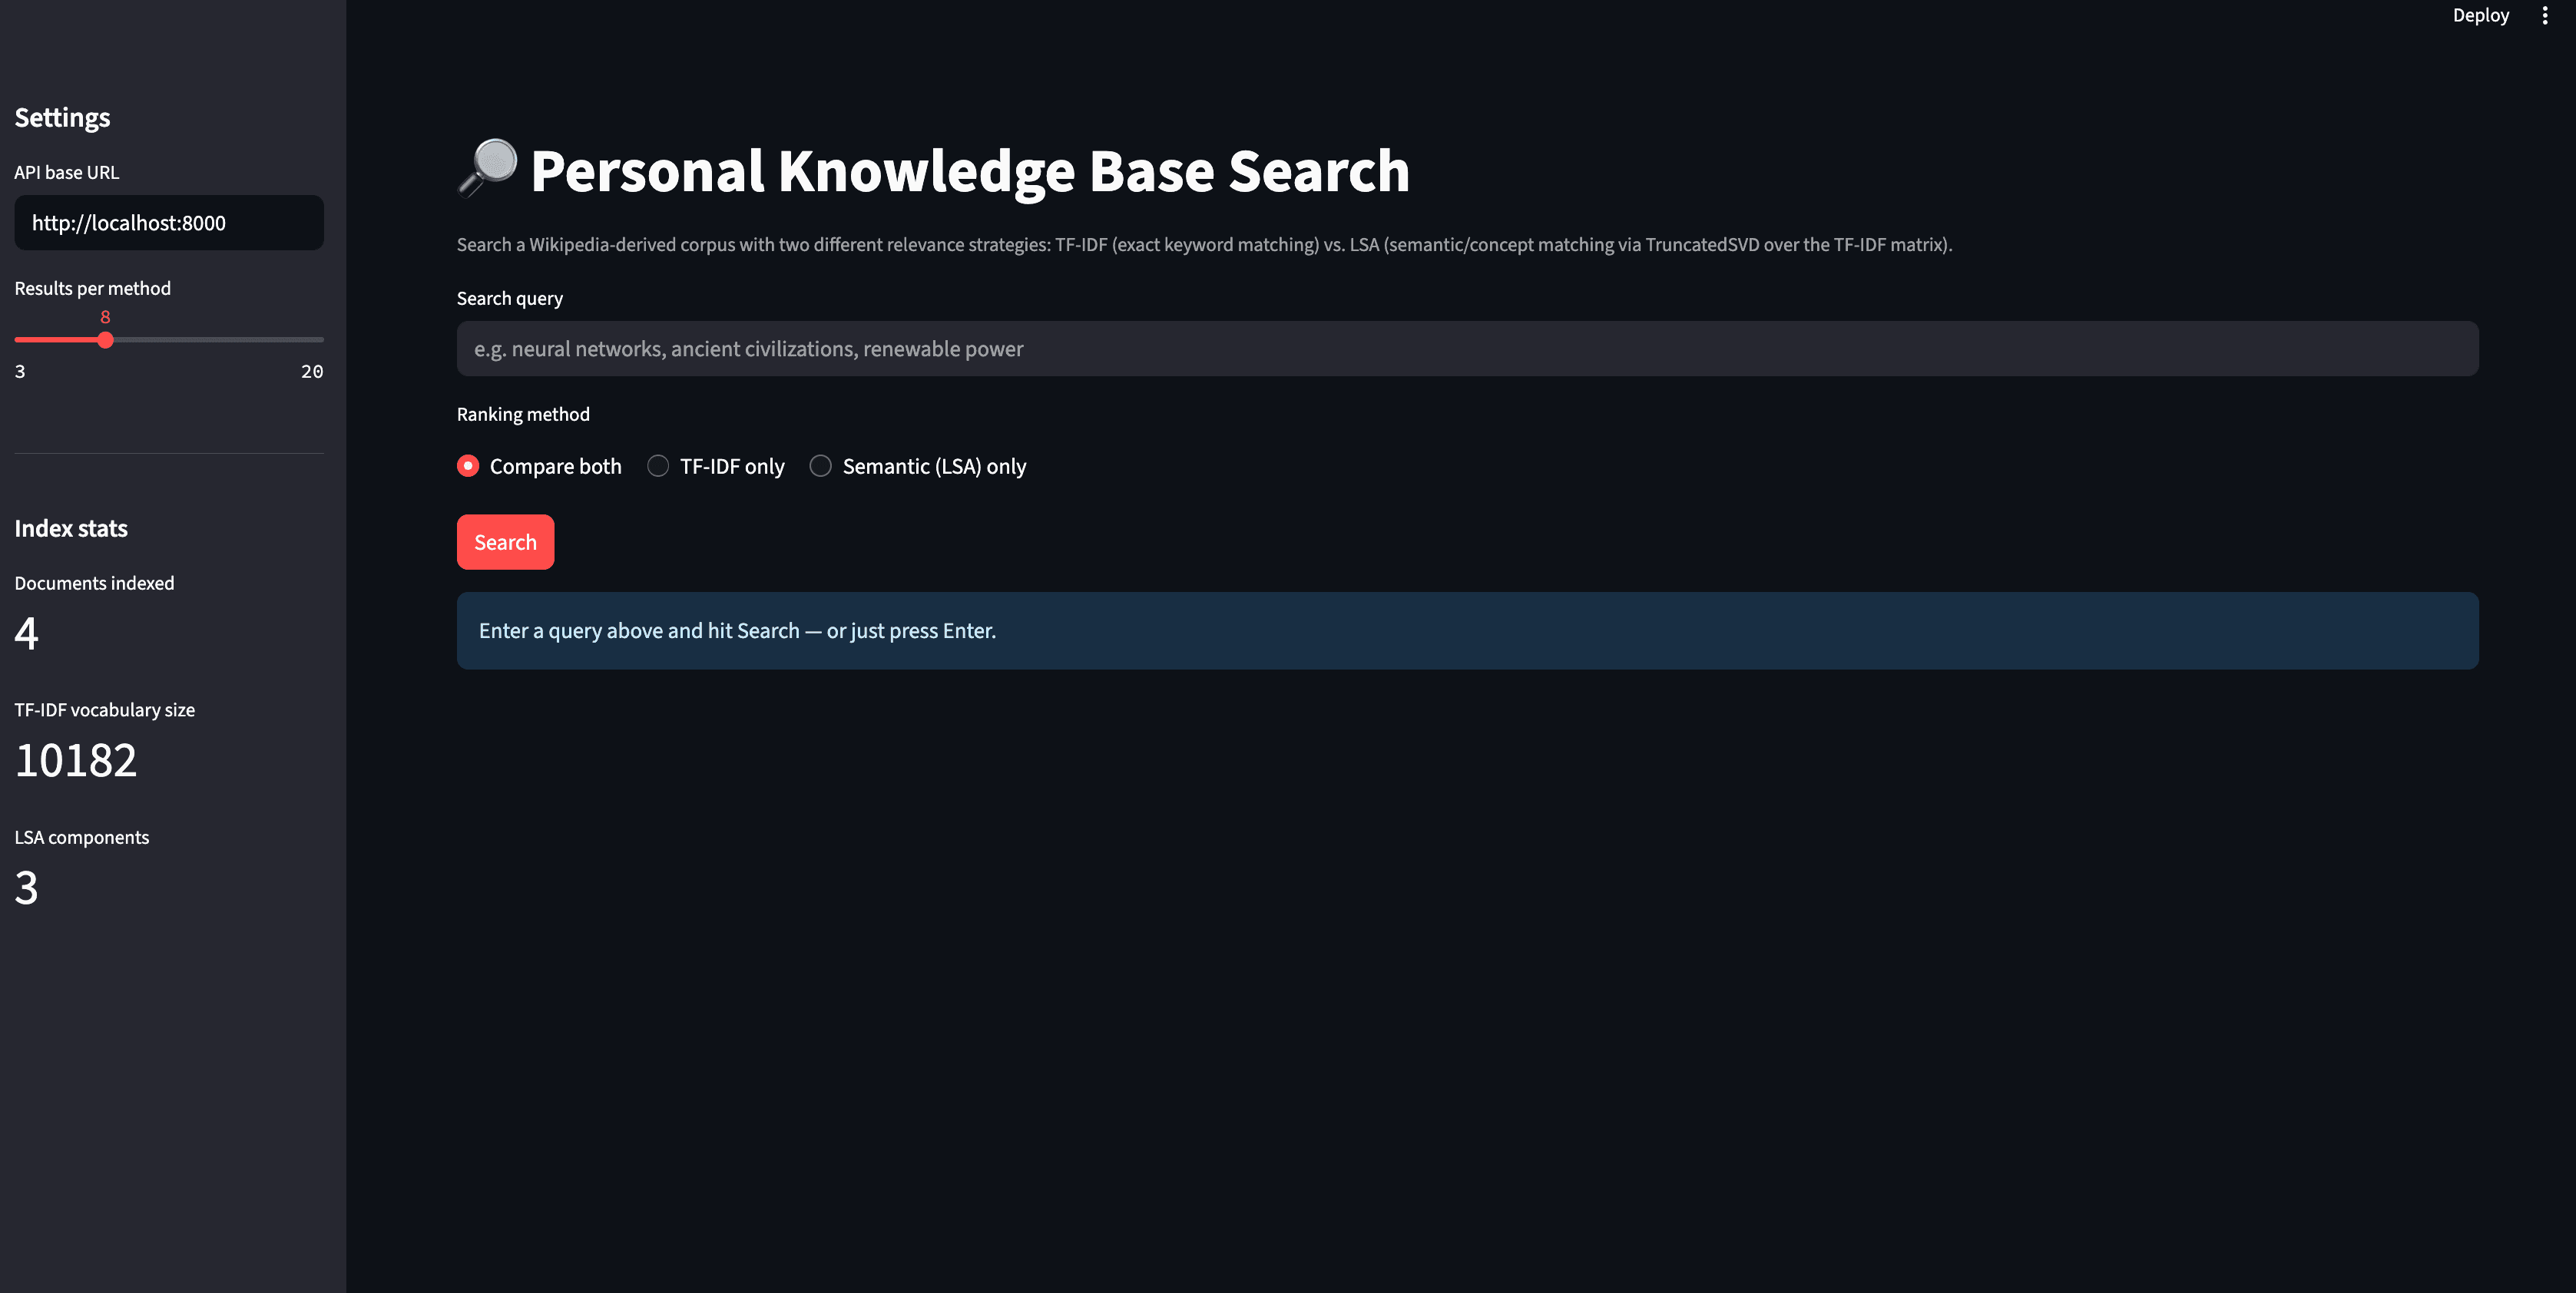
Task: Click the 'Enter a query above' info message
Action: click(1467, 631)
